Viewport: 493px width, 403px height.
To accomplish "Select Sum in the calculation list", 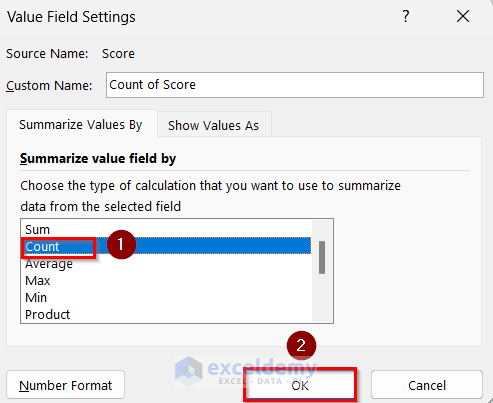I will [167, 229].
